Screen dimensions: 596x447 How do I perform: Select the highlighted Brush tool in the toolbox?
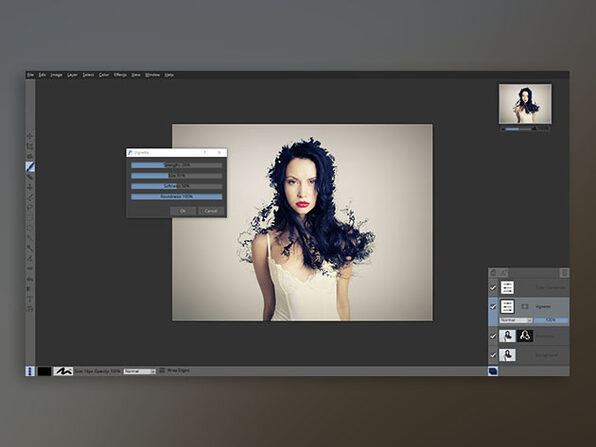pos(30,166)
